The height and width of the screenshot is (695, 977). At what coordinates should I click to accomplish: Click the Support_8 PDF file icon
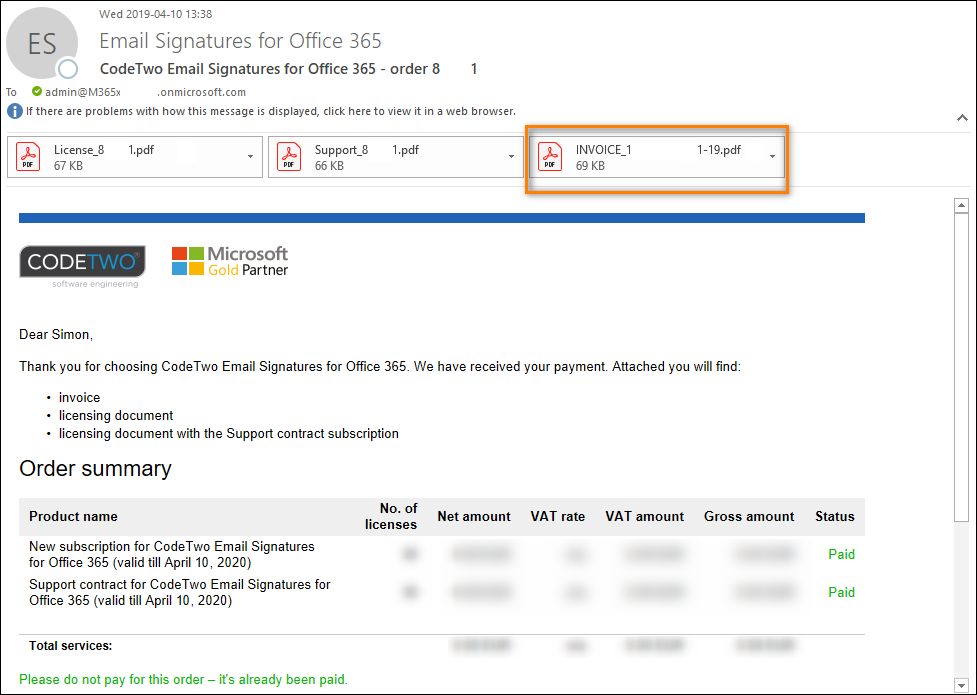(x=289, y=156)
